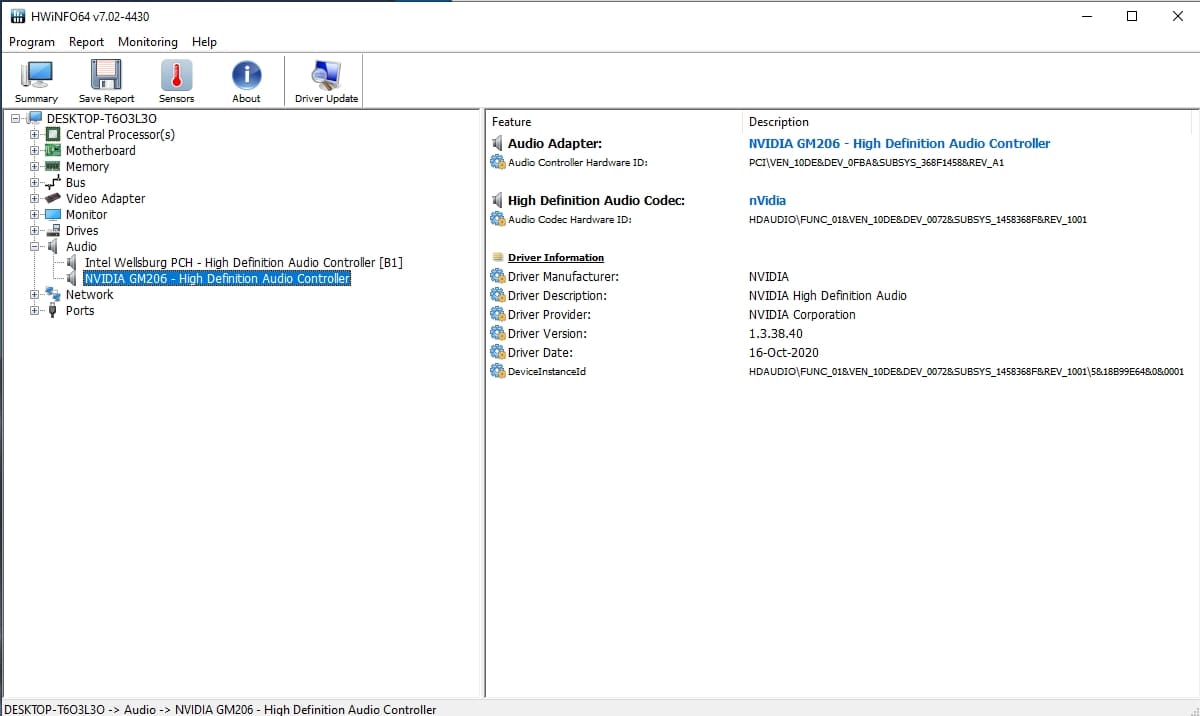Expand the Memory tree node
This screenshot has height=716, width=1200.
click(x=35, y=166)
